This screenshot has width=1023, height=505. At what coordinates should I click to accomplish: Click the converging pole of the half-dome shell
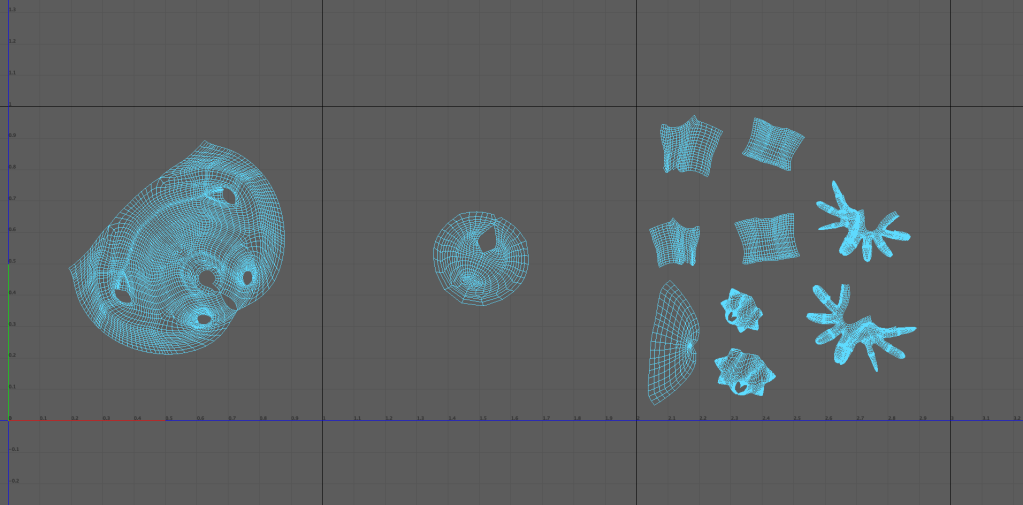point(690,345)
